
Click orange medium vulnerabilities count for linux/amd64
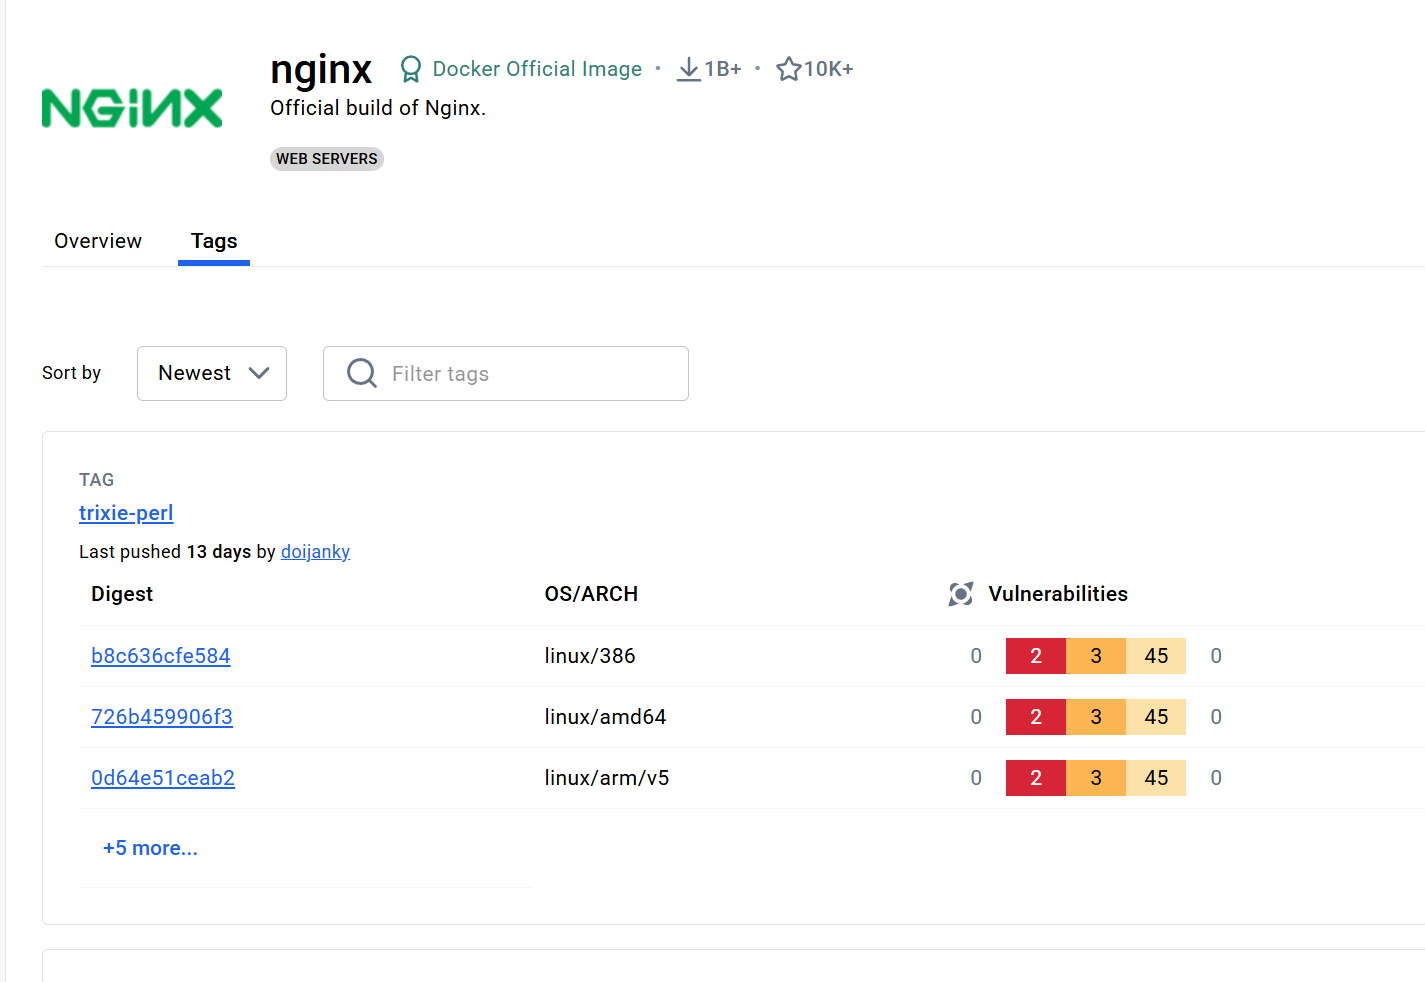point(1096,717)
